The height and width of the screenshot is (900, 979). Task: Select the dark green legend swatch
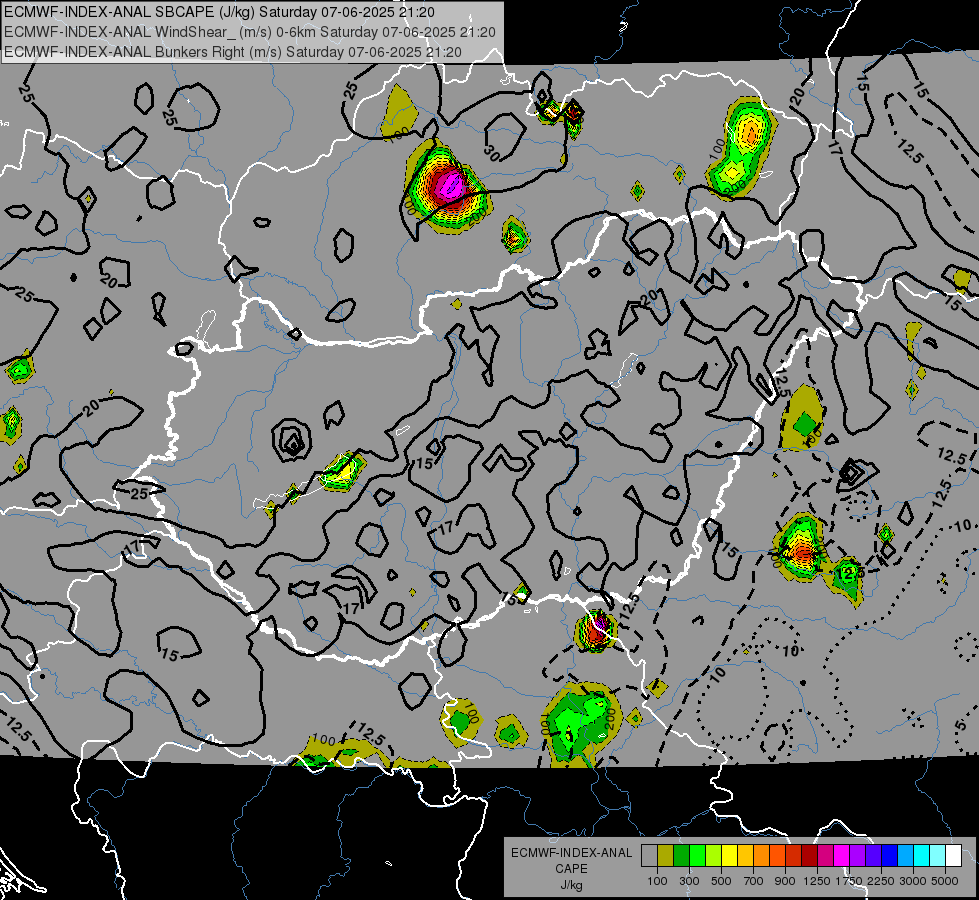pos(681,856)
